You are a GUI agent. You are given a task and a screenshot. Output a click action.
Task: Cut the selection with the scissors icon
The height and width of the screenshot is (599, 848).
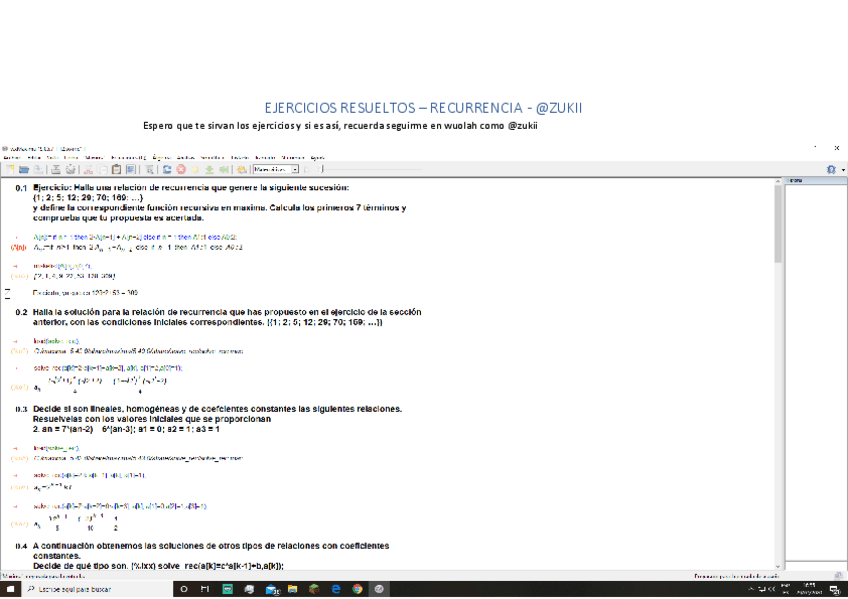click(x=88, y=169)
